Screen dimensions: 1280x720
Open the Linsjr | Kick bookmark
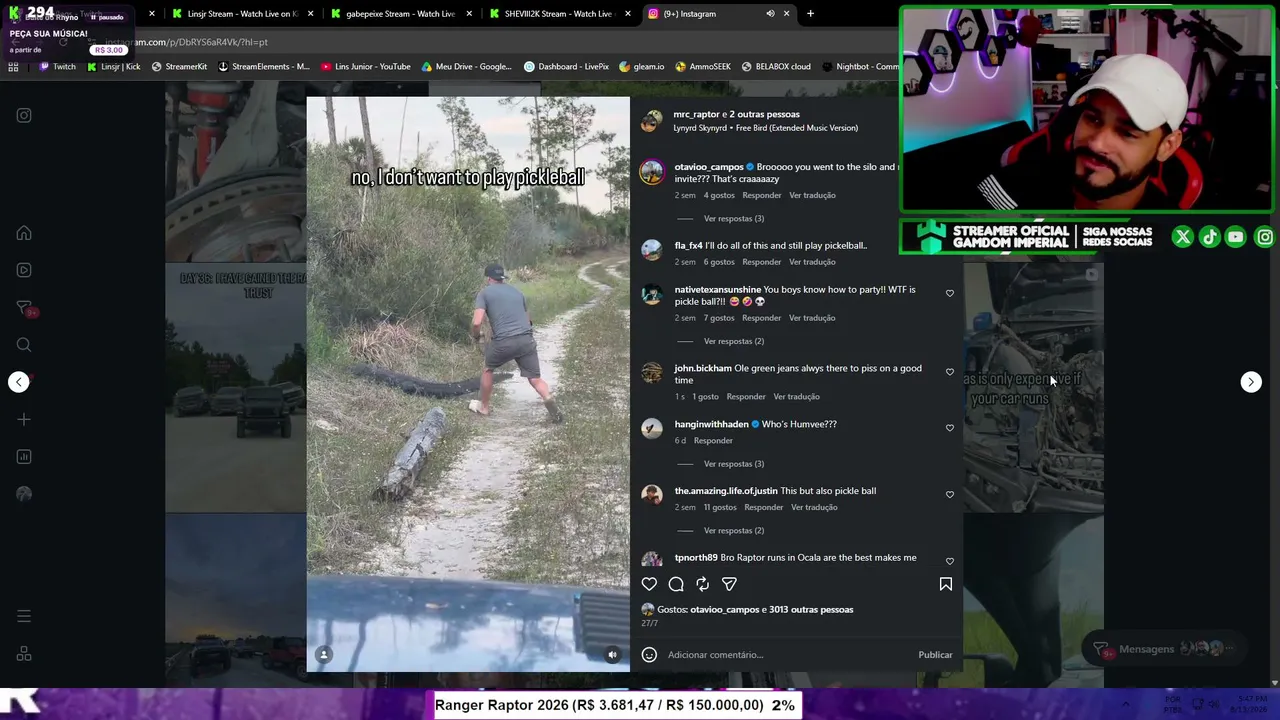[113, 67]
